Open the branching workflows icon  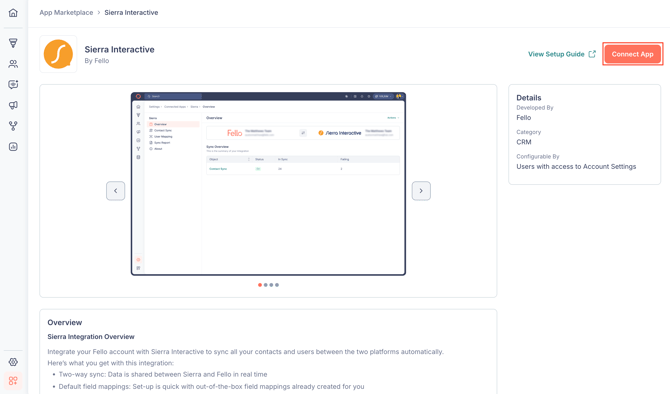(13, 126)
